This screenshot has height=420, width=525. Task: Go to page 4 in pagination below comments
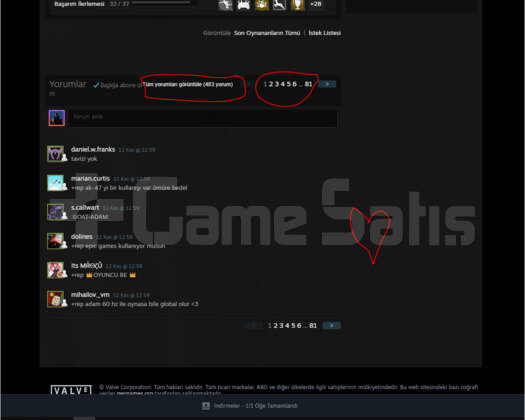(287, 326)
